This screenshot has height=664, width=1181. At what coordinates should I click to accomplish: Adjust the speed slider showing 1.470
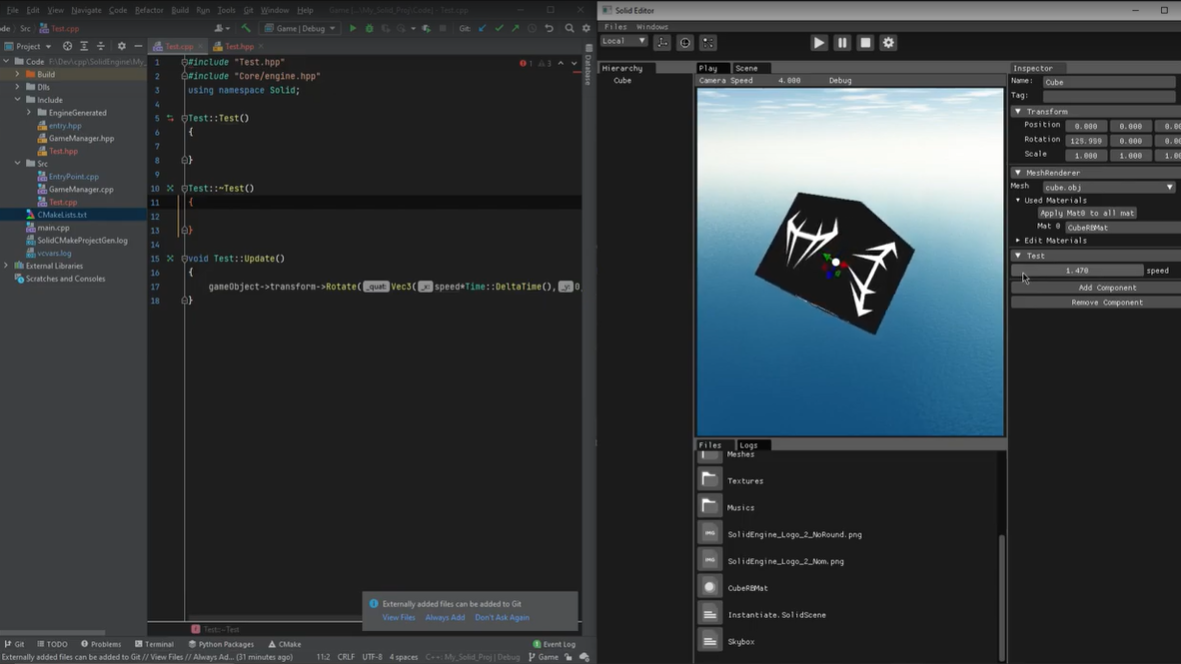click(1077, 270)
